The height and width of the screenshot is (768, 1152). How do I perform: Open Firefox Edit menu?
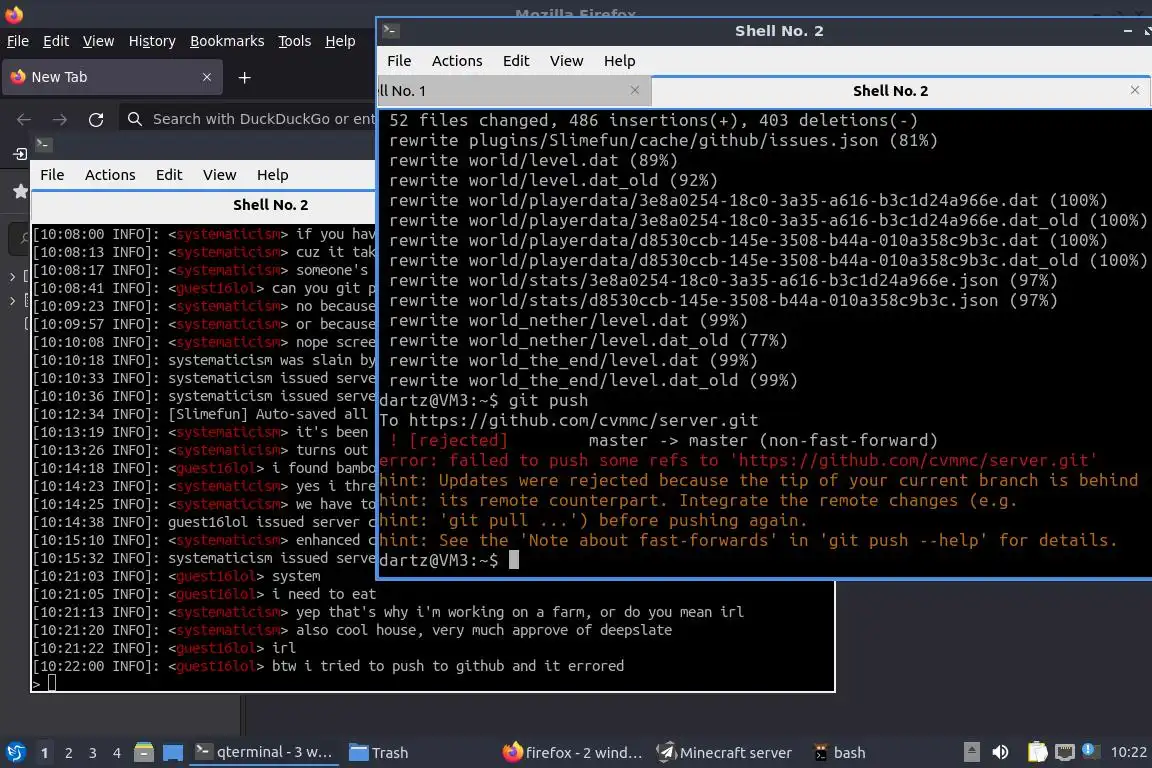[x=56, y=41]
